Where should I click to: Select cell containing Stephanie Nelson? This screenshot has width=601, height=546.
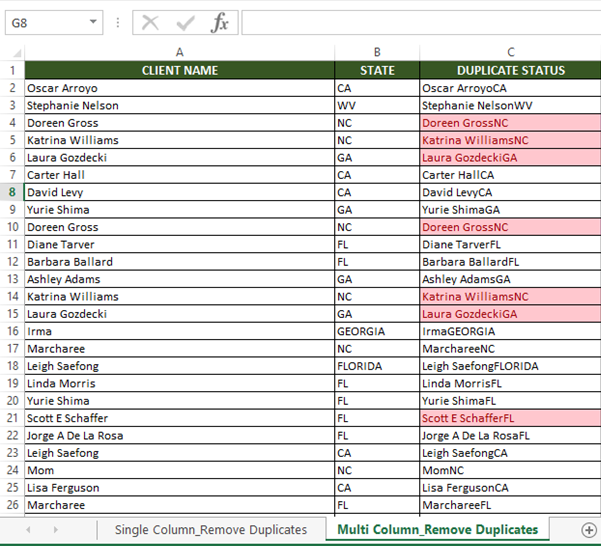point(179,105)
